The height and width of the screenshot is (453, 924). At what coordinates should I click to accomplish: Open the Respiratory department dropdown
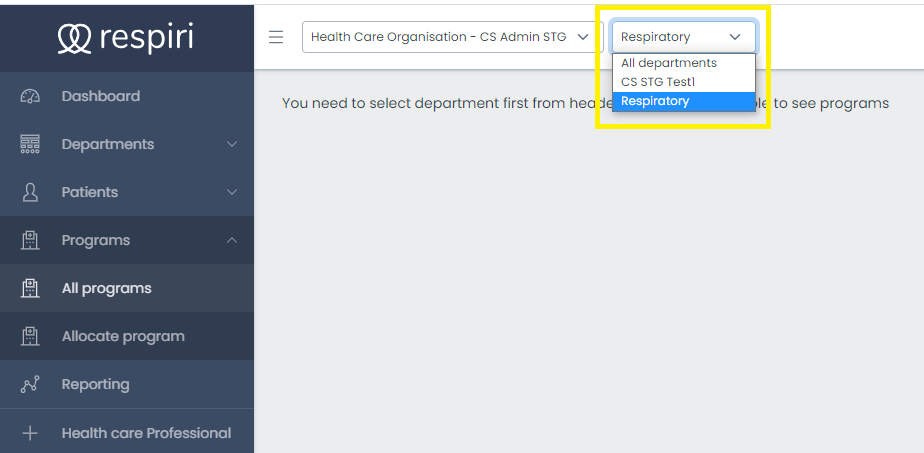pos(683,37)
